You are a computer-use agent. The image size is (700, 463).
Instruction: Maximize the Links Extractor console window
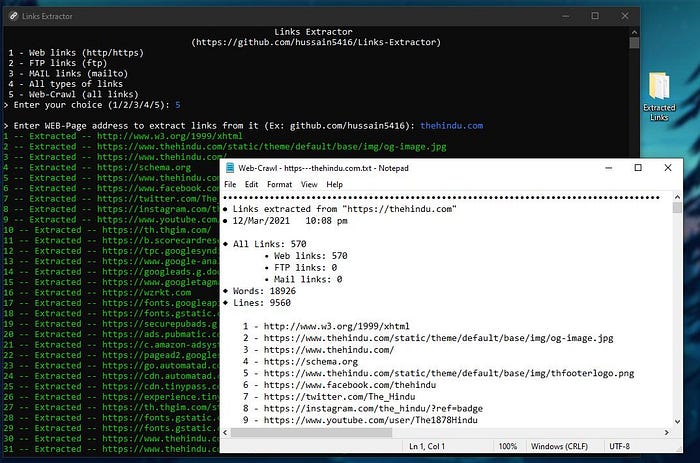(595, 16)
